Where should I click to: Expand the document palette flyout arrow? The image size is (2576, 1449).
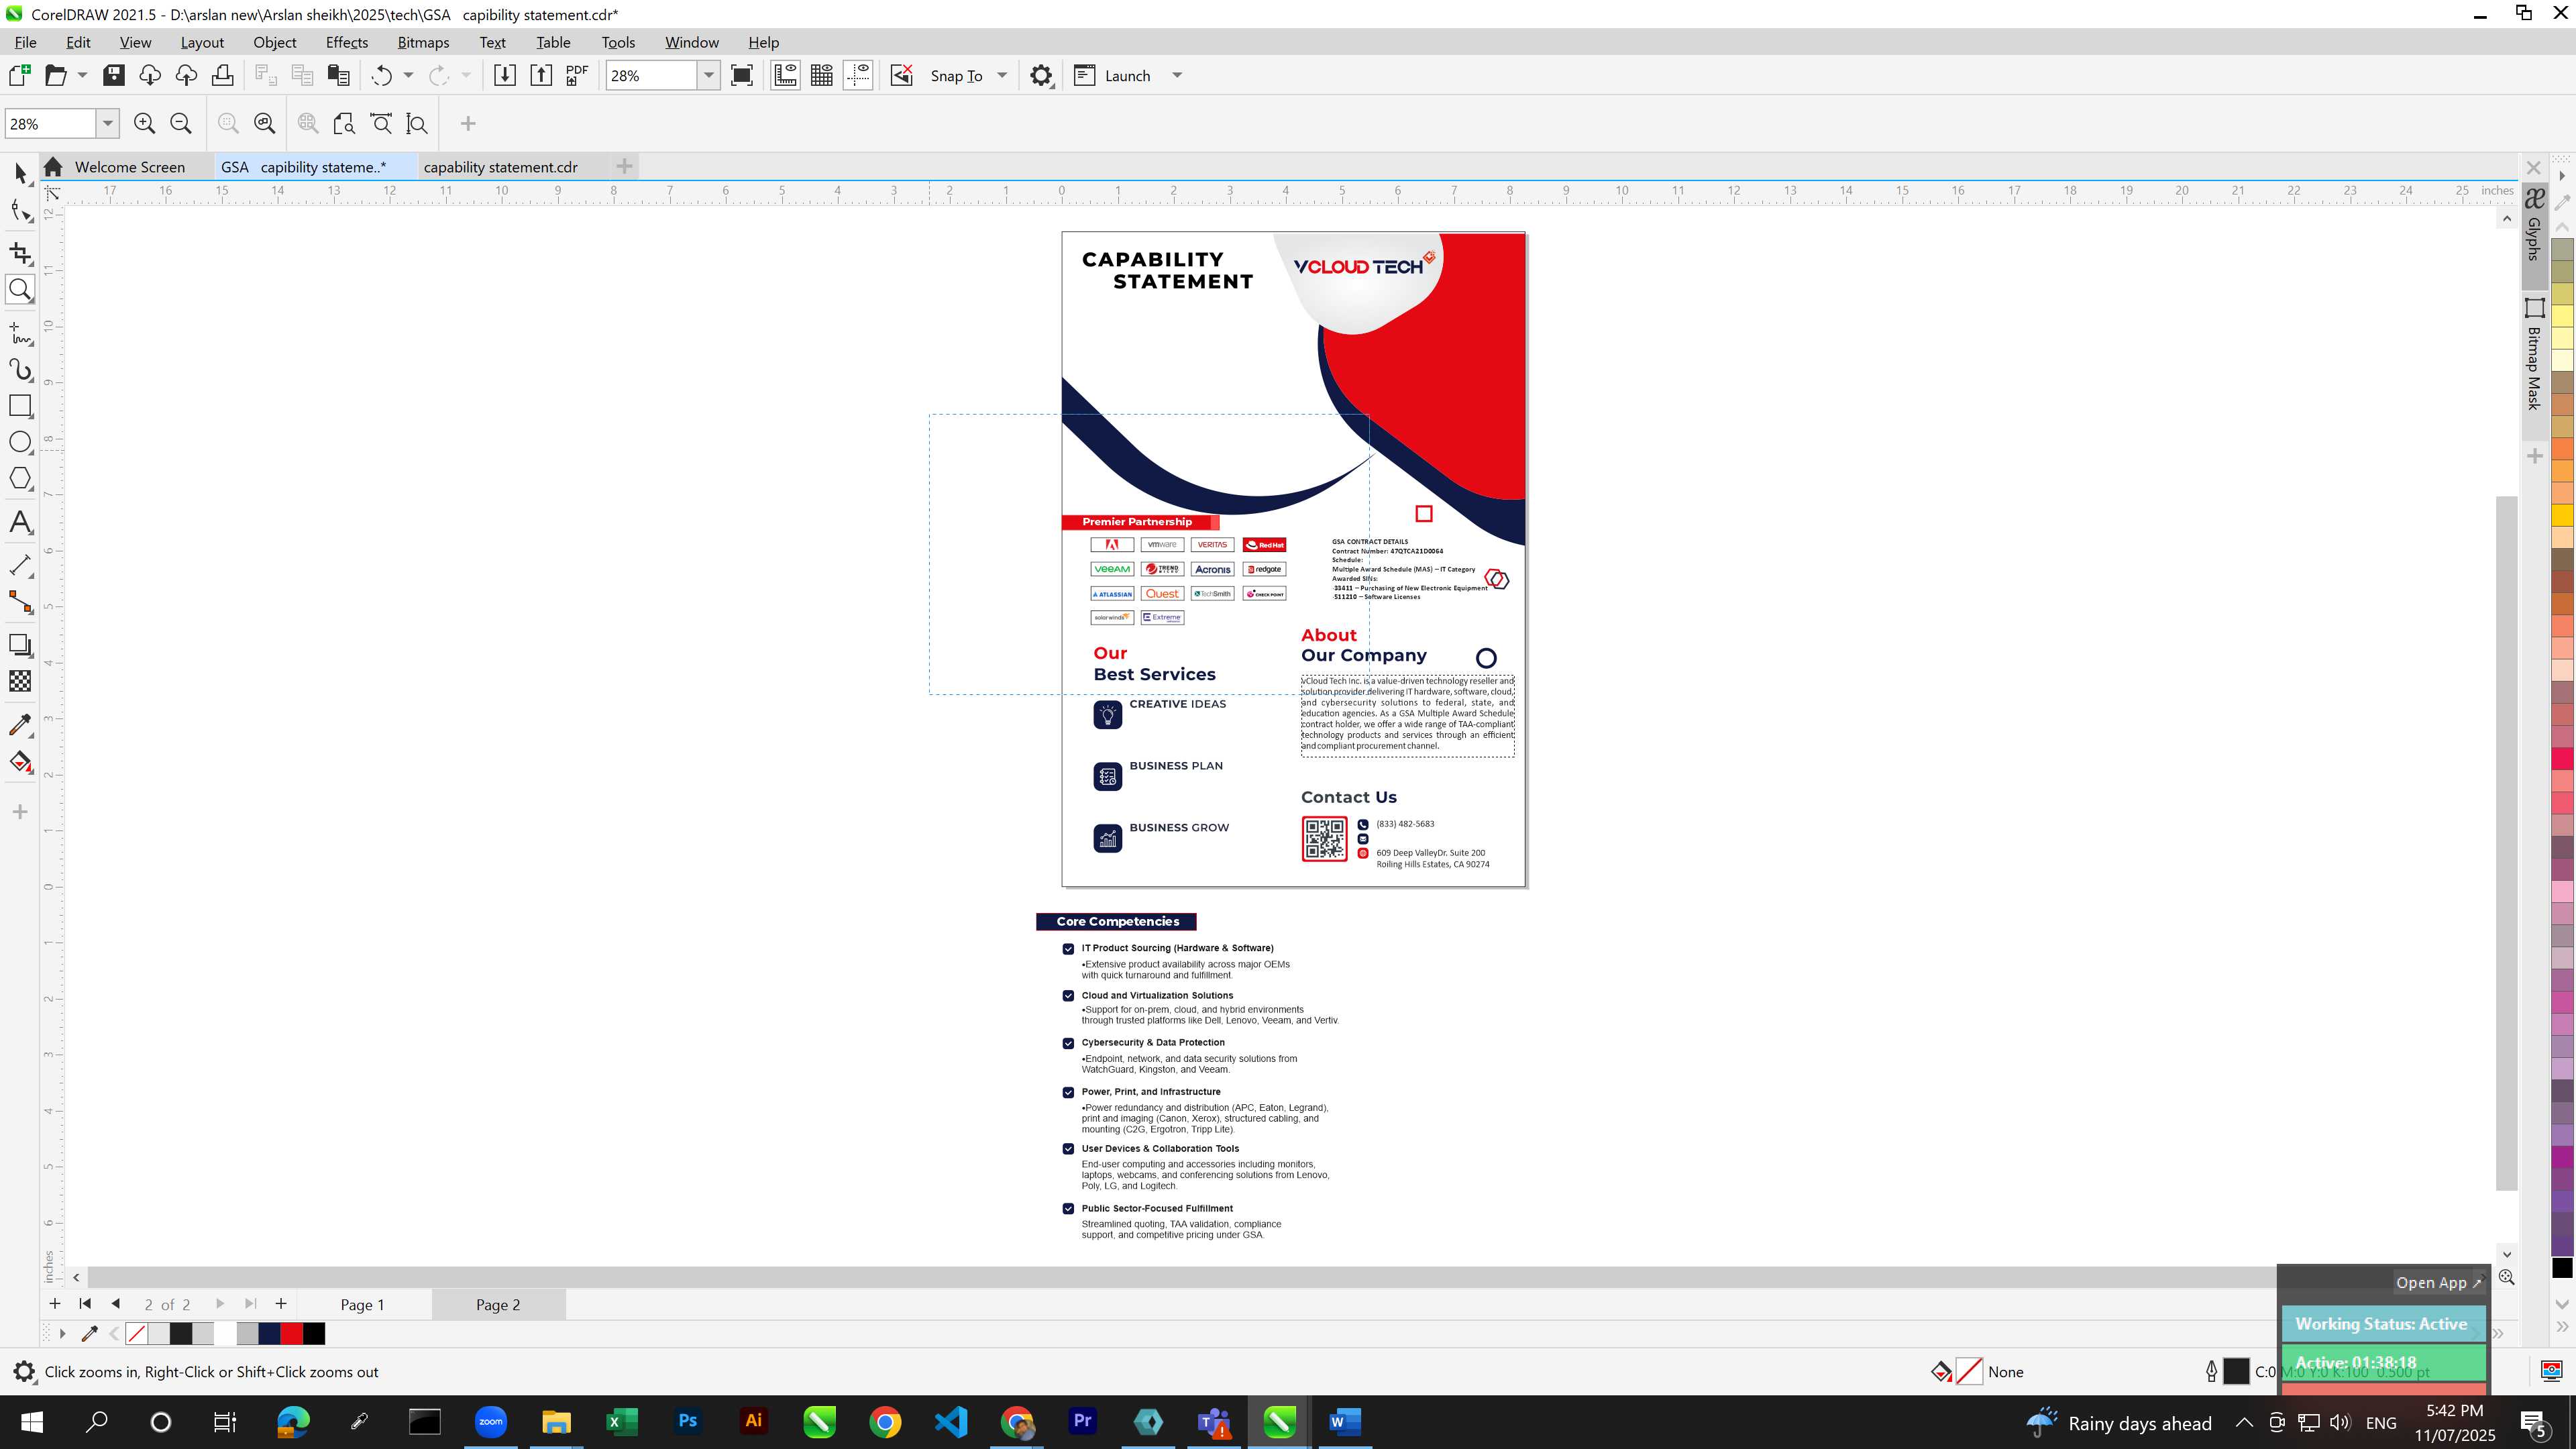click(62, 1334)
